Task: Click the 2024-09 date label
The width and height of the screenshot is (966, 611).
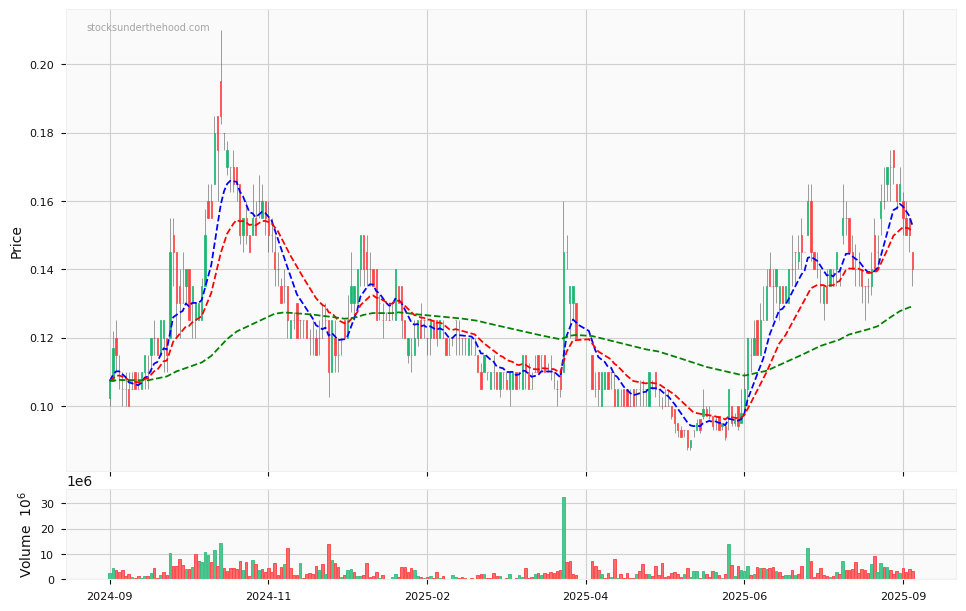Action: click(x=110, y=596)
